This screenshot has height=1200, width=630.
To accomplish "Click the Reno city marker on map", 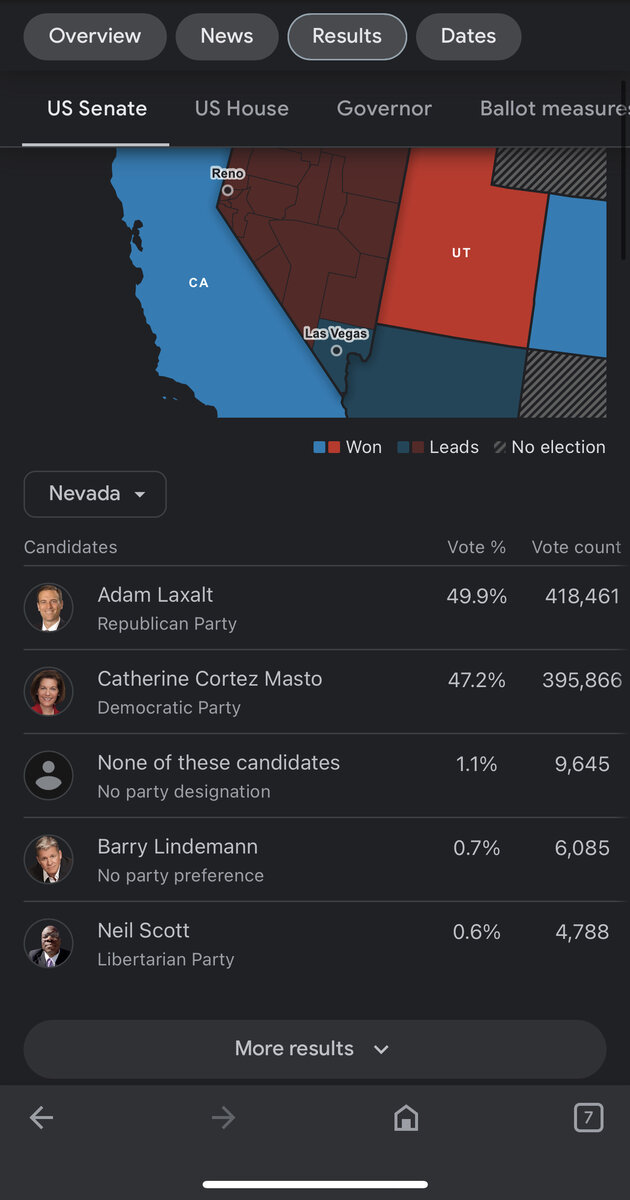I will [x=228, y=189].
